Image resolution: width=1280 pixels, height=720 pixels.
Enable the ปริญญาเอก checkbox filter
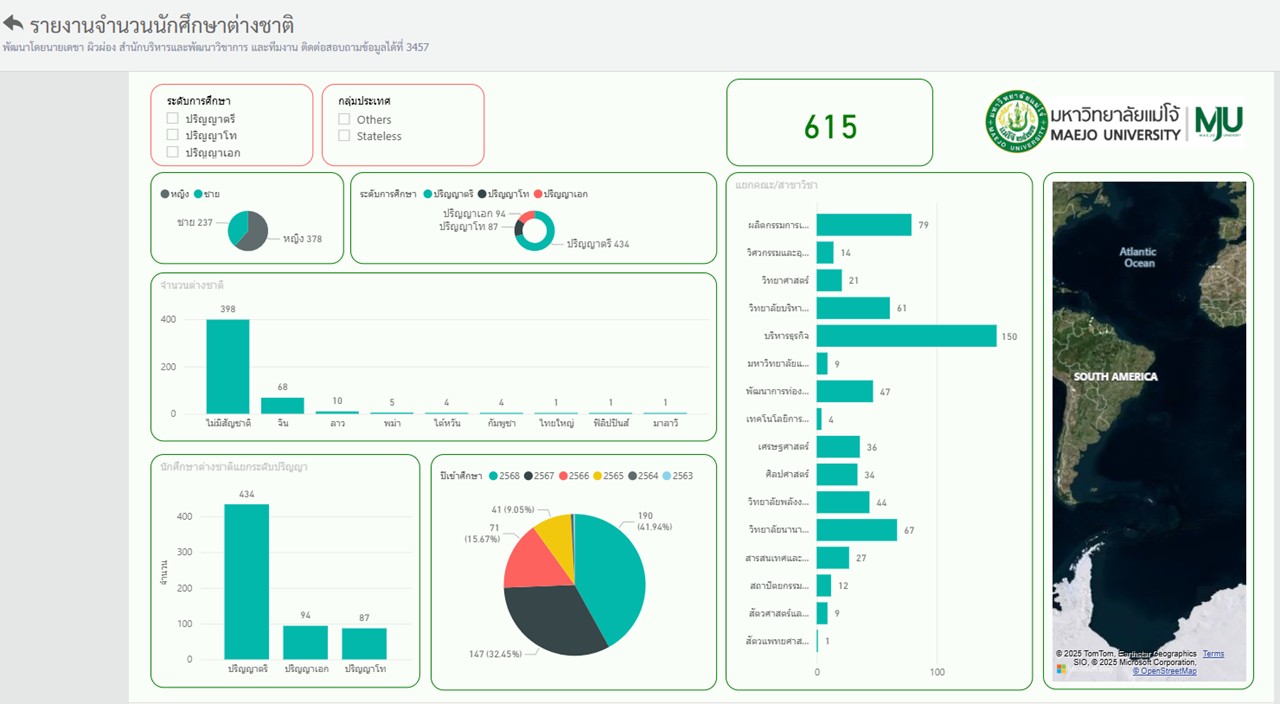[x=173, y=152]
